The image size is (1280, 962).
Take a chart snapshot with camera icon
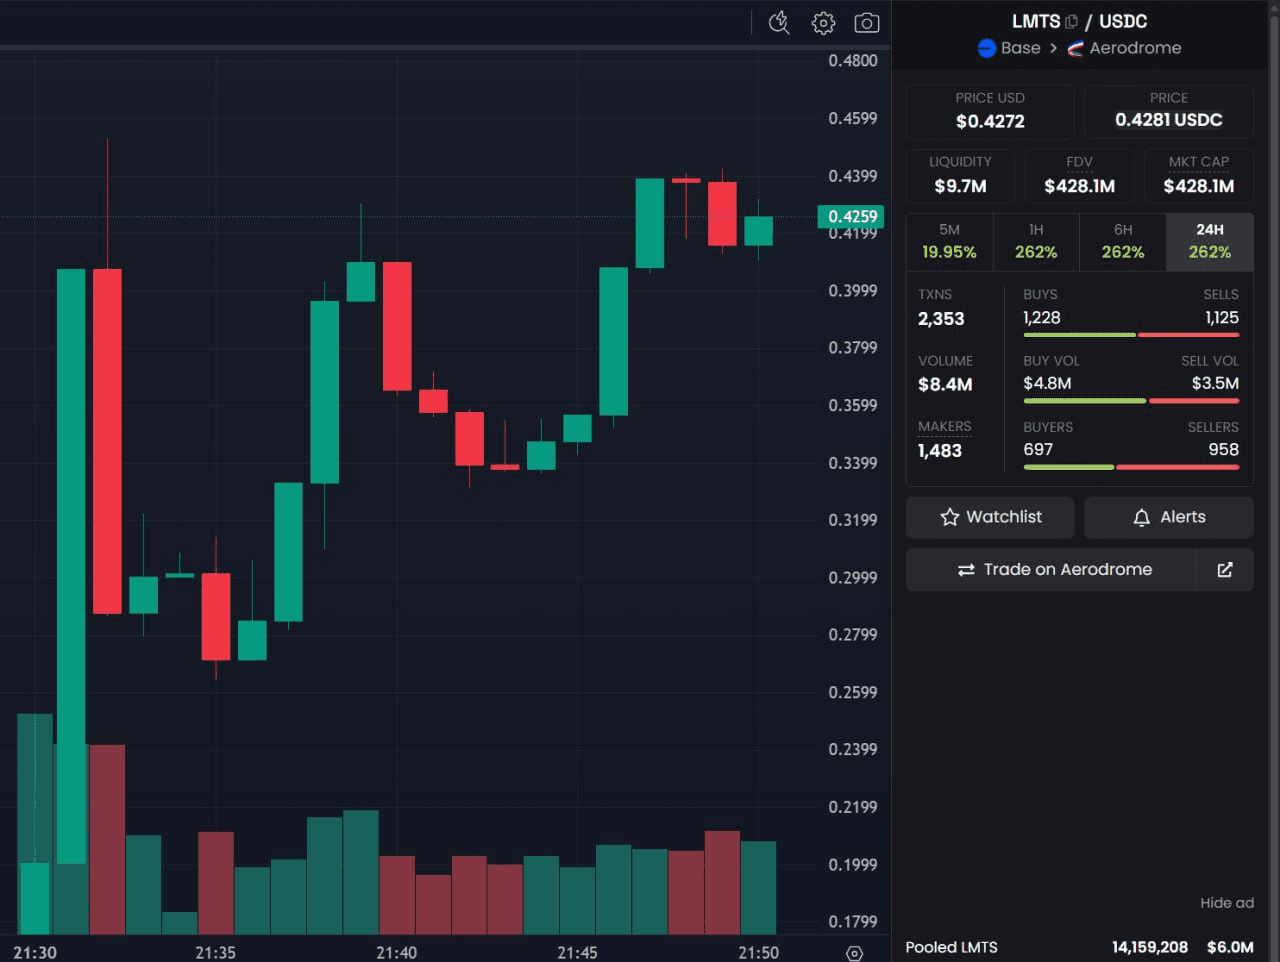867,23
